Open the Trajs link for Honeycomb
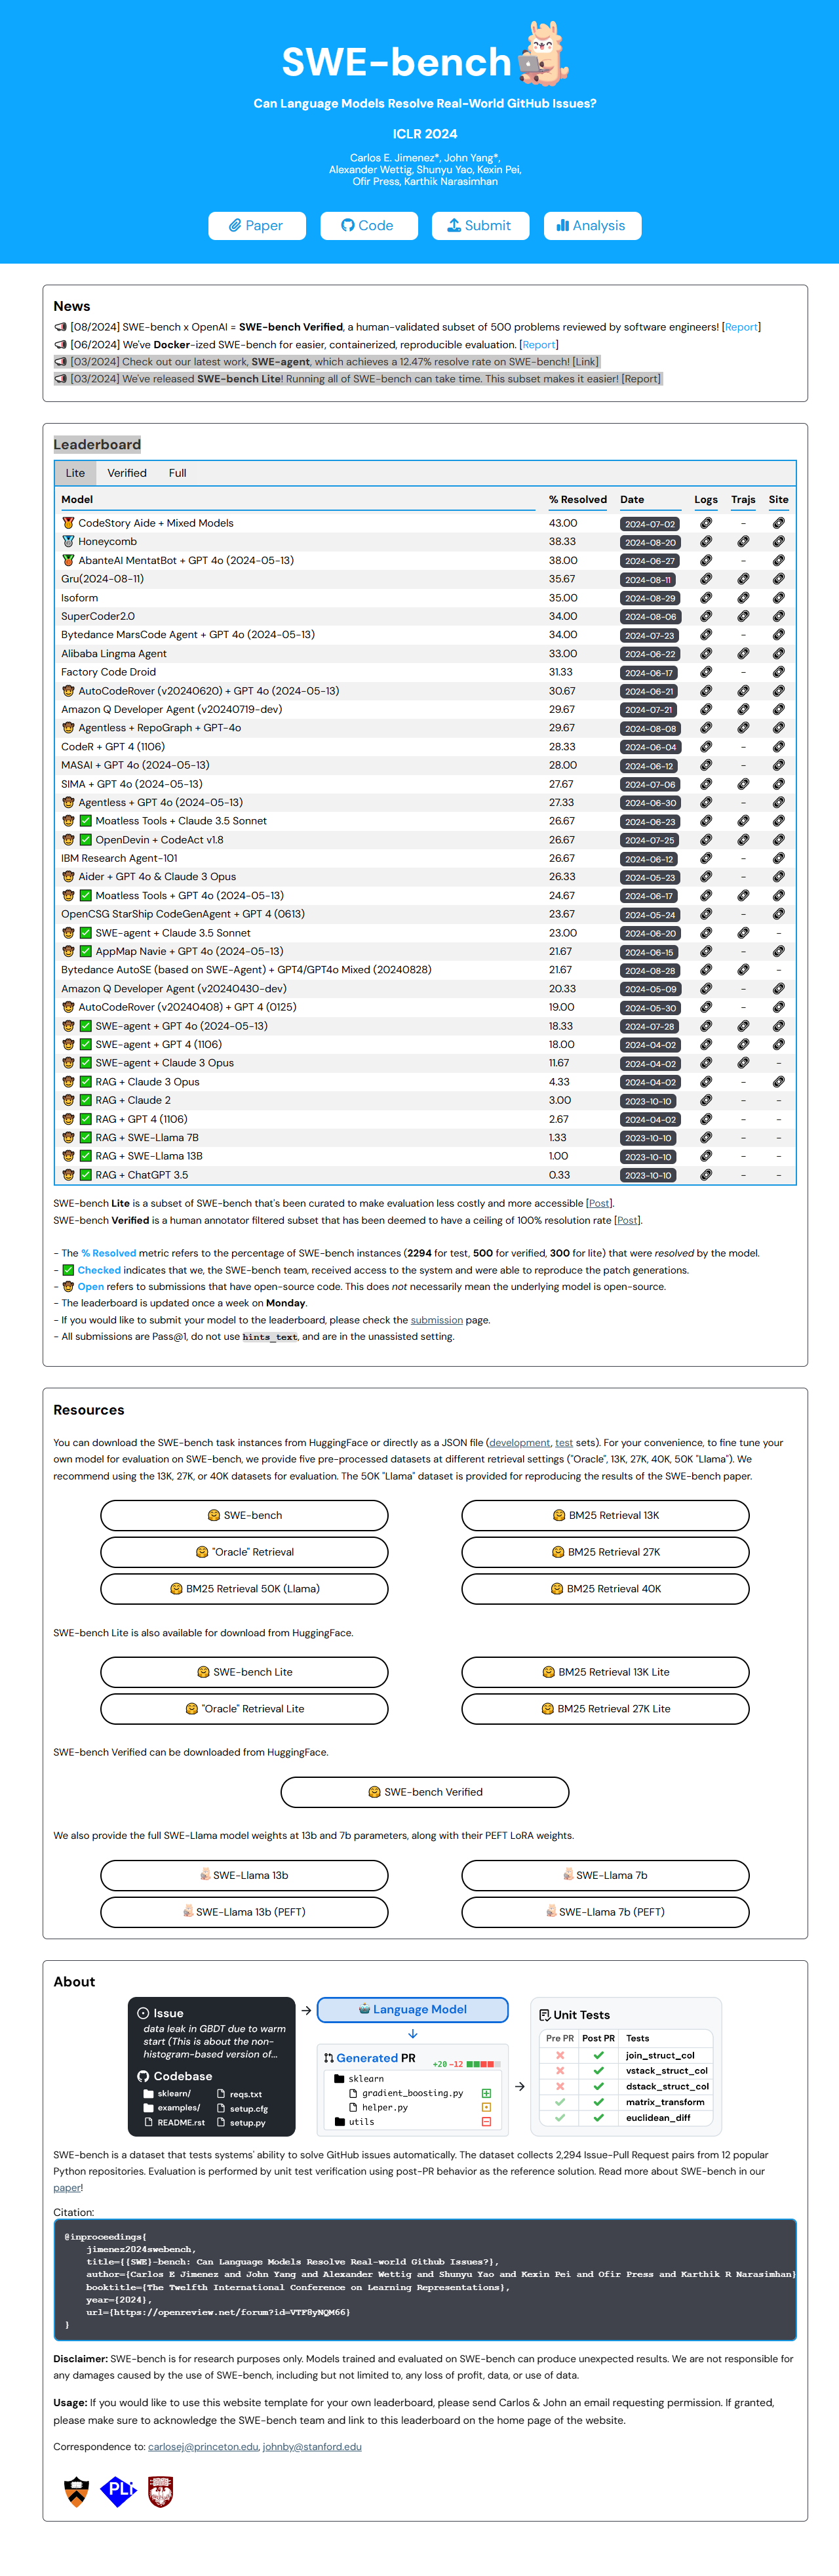This screenshot has width=839, height=2576. tap(743, 542)
